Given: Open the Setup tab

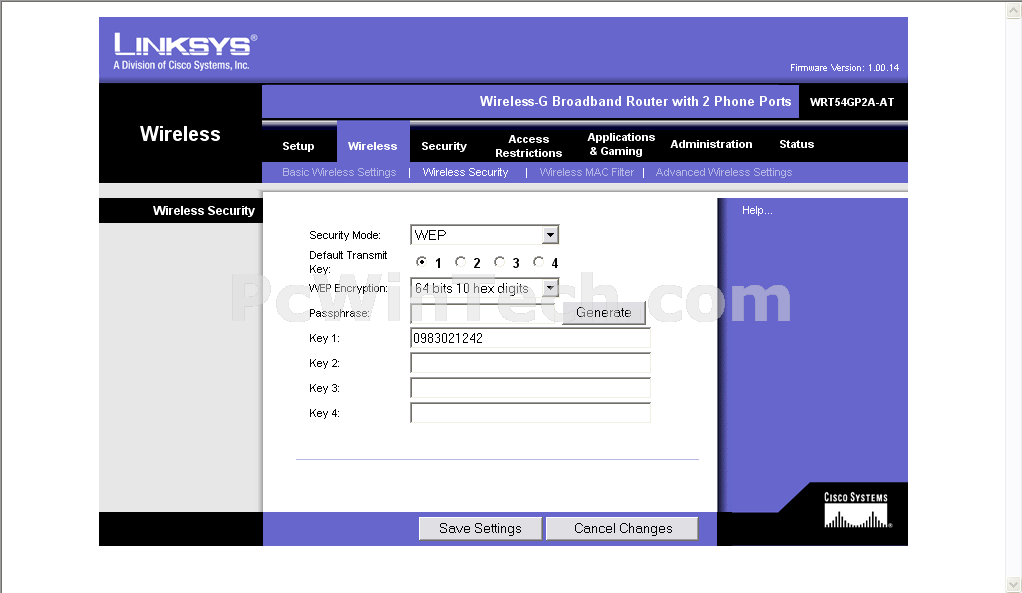Looking at the screenshot, I should [299, 146].
